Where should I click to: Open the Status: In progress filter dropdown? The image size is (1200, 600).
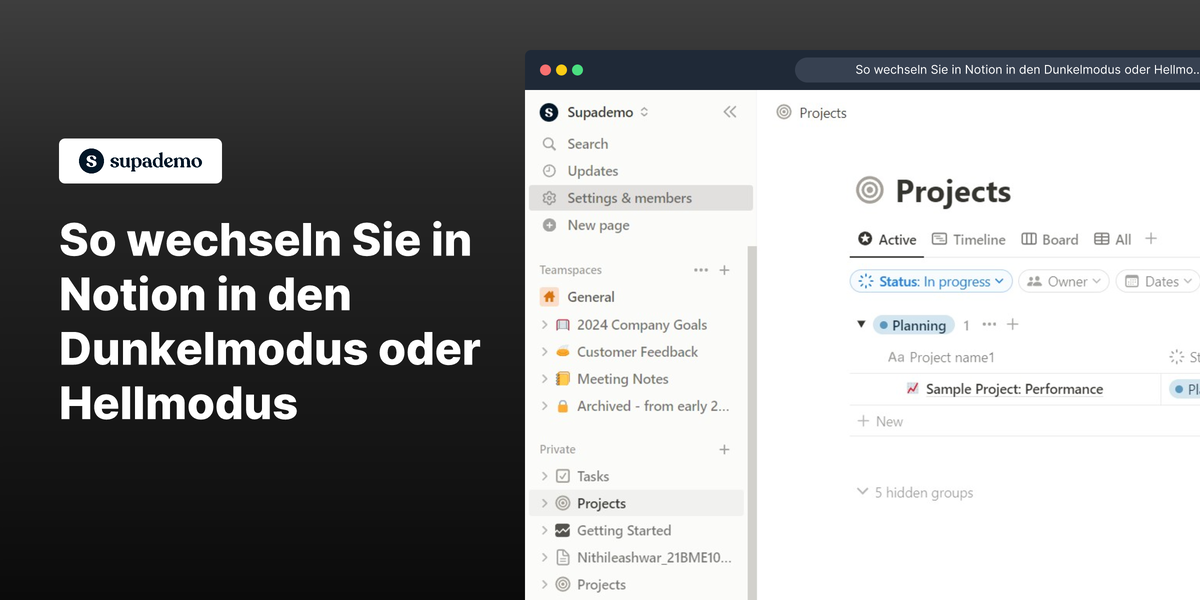coord(930,281)
